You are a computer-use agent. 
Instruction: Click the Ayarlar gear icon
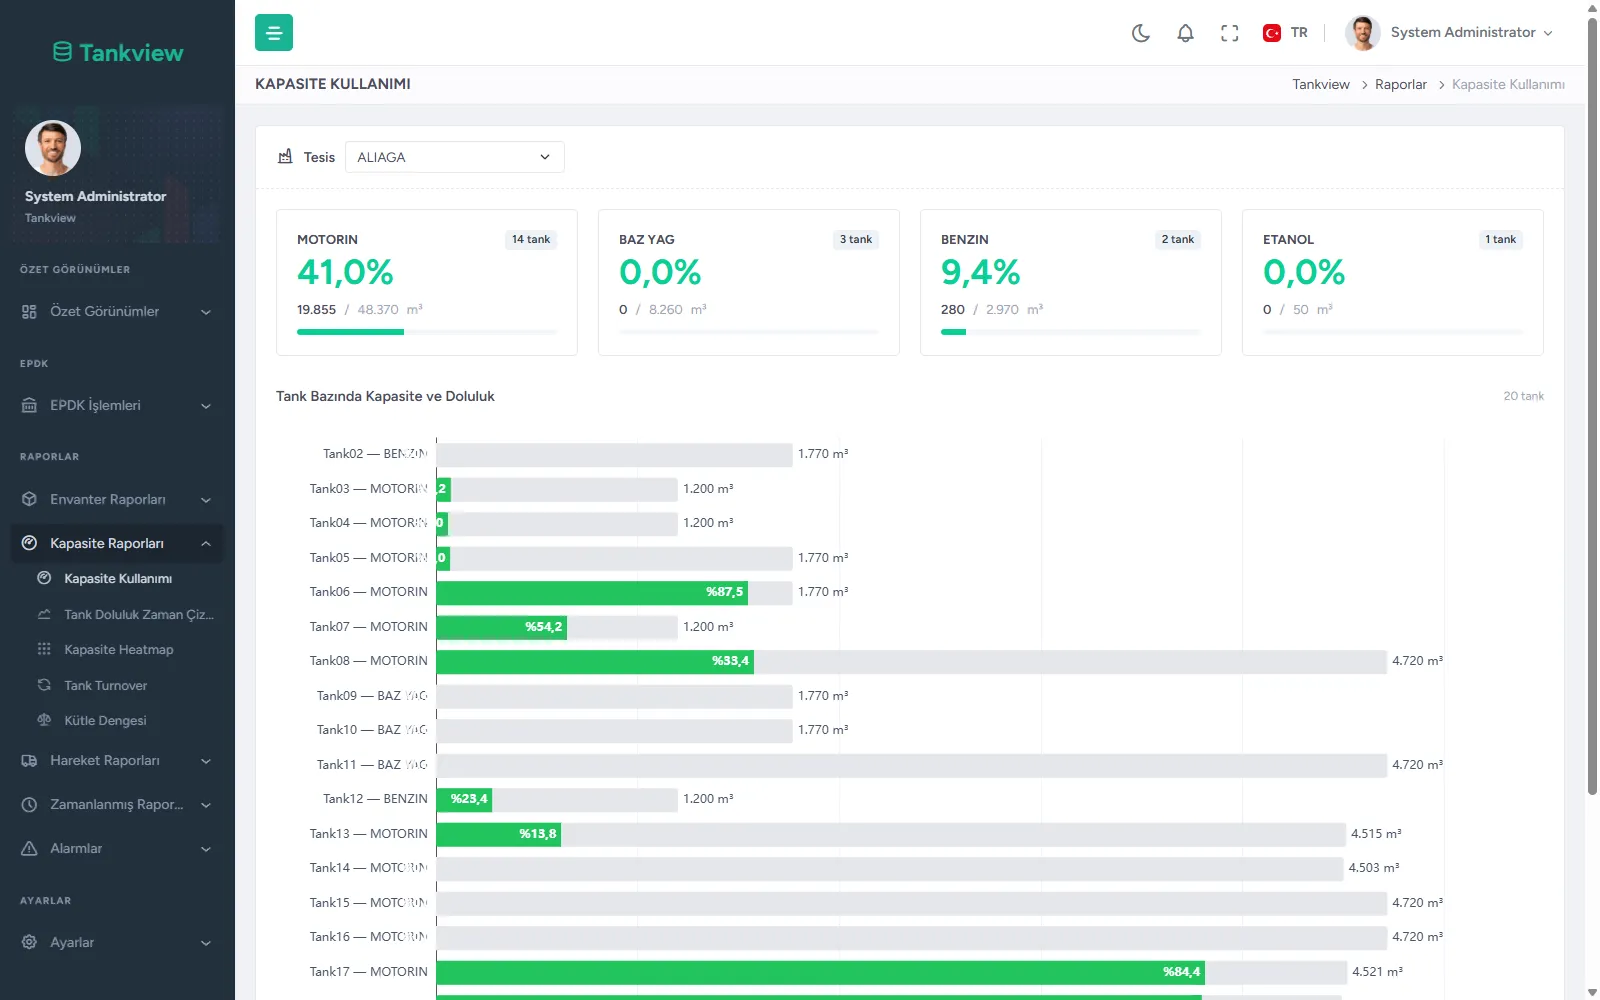click(29, 943)
